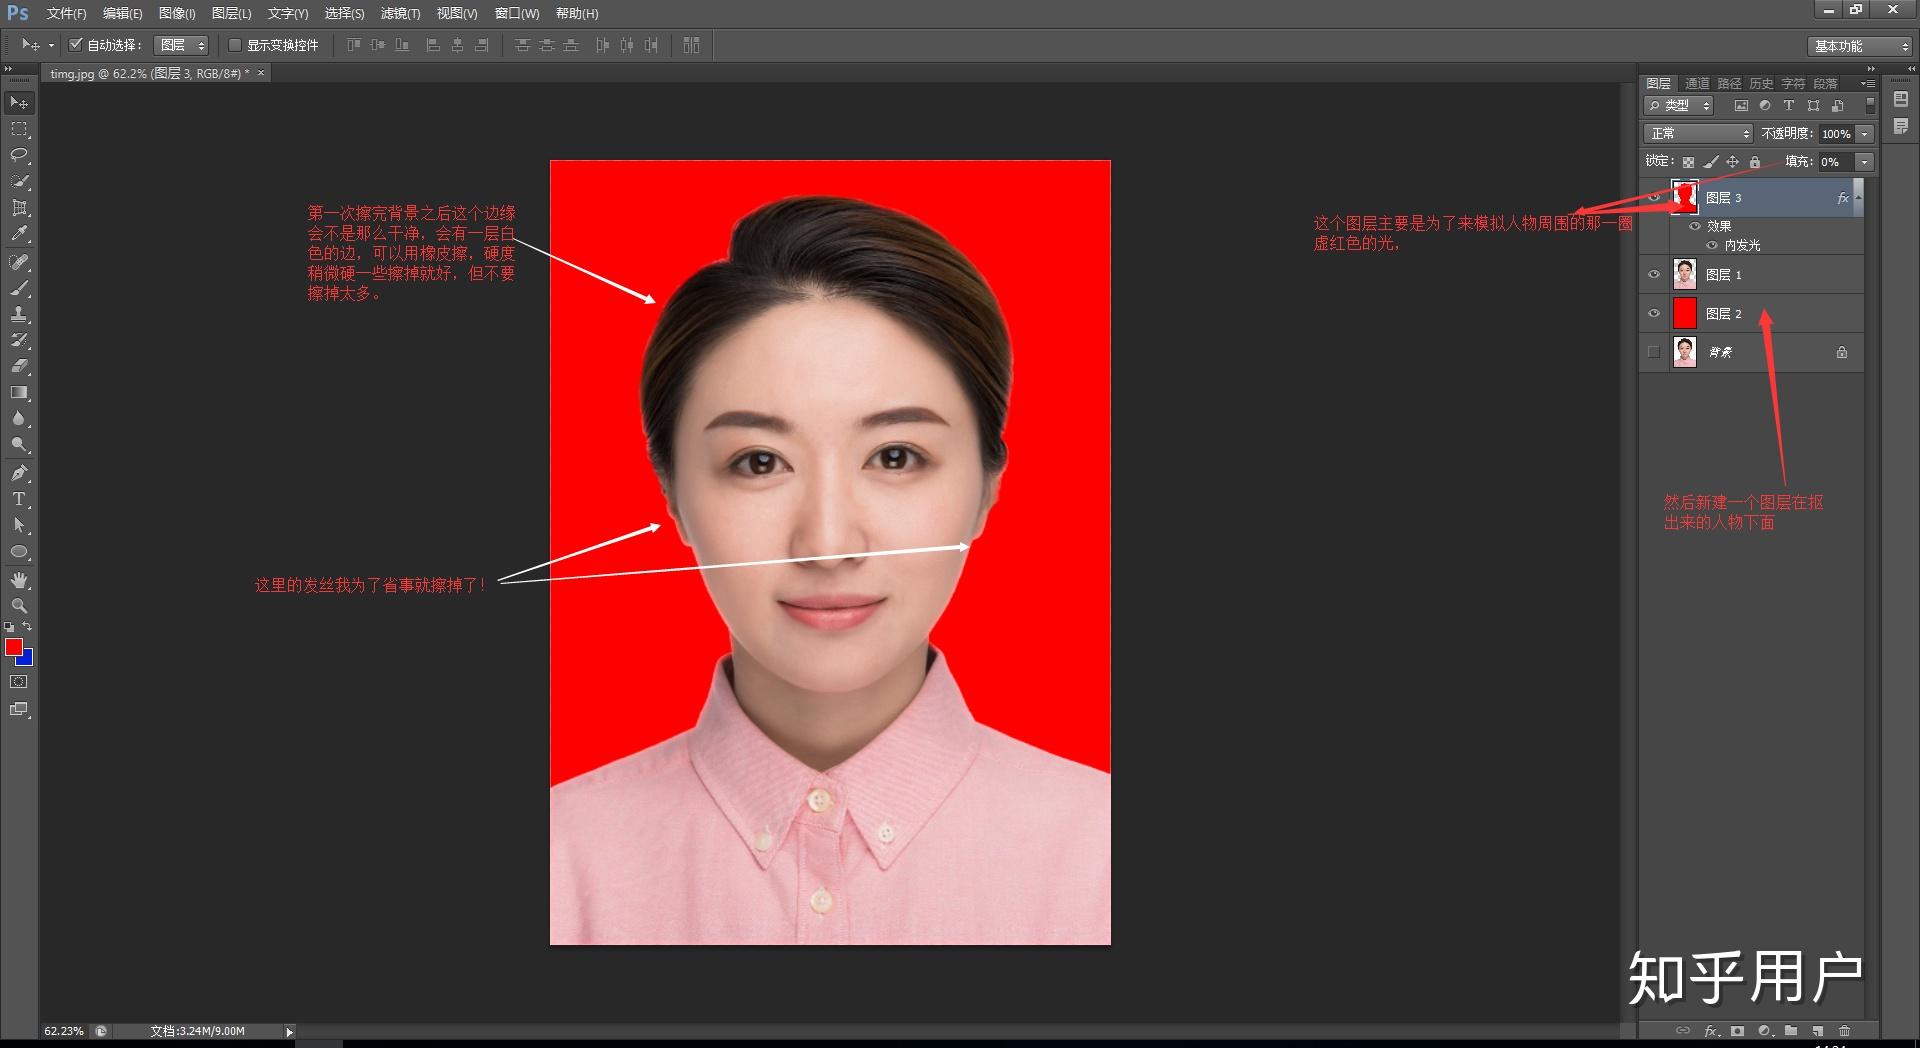Open the blending mode dropdown showing 正常

point(1697,132)
